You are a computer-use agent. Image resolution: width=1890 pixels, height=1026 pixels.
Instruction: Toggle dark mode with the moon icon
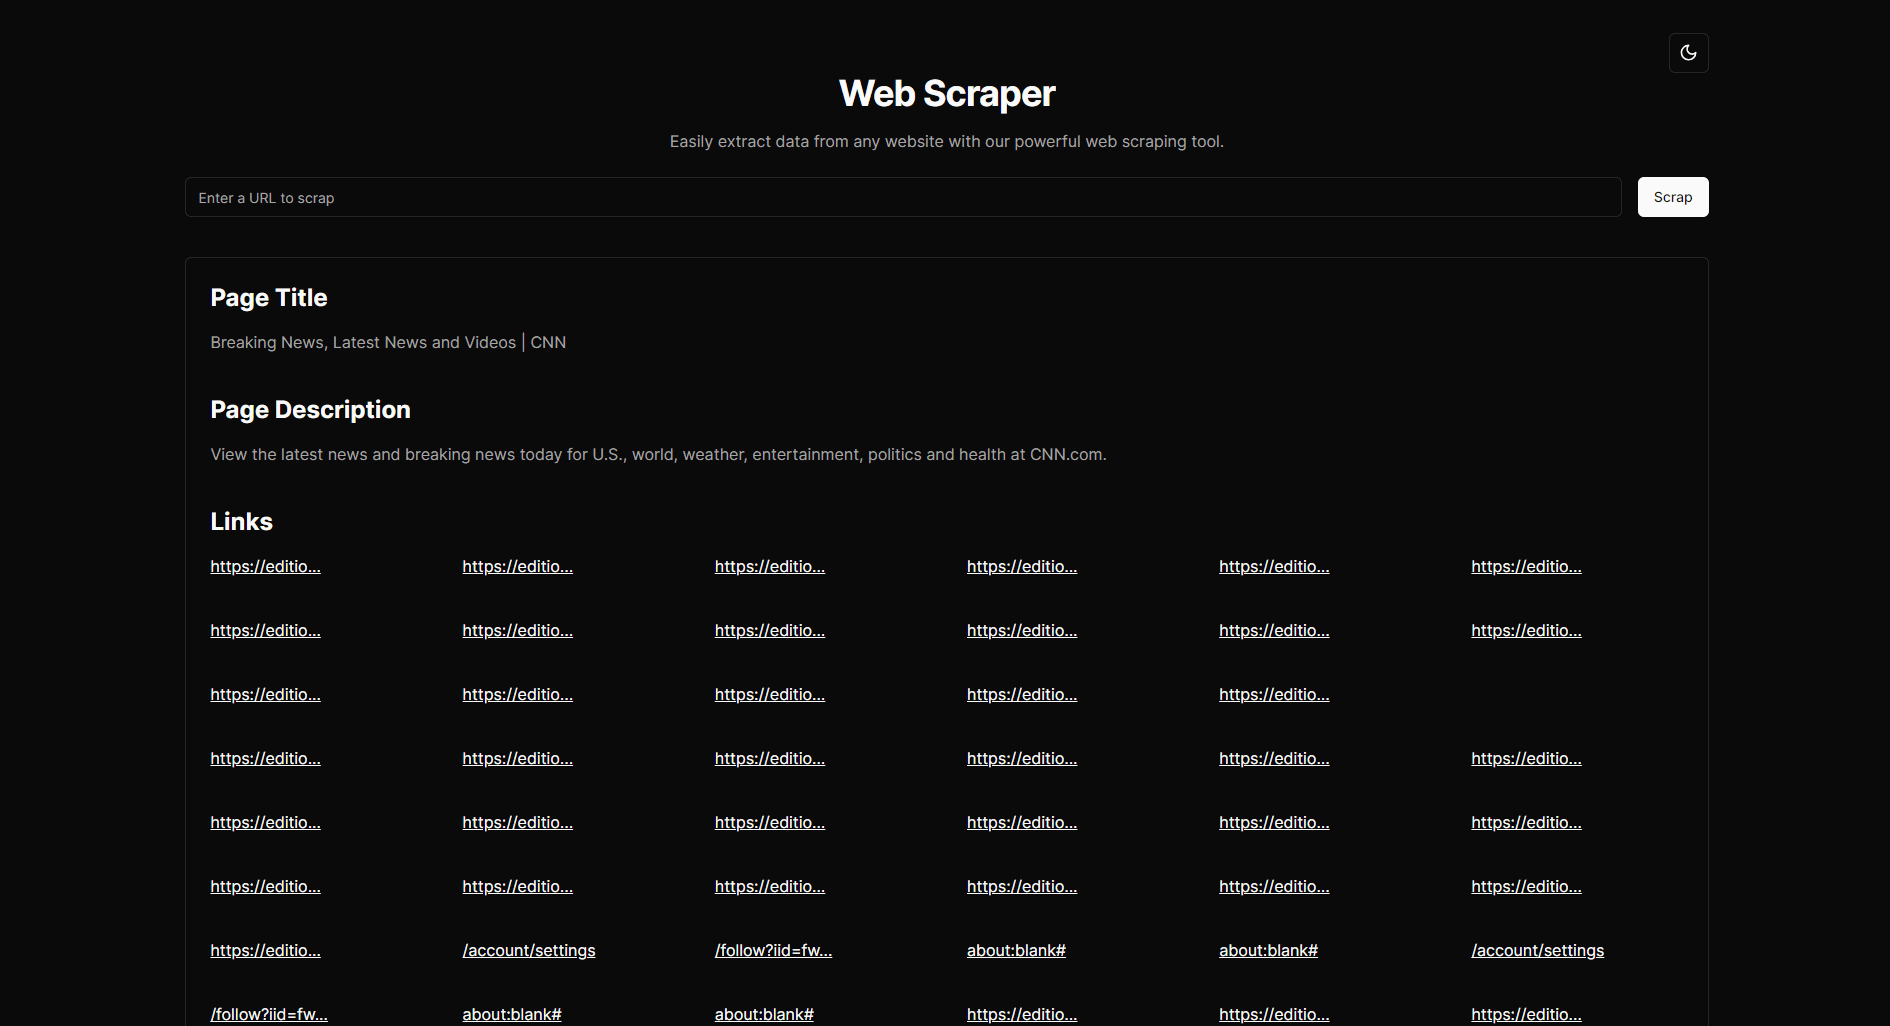coord(1688,52)
